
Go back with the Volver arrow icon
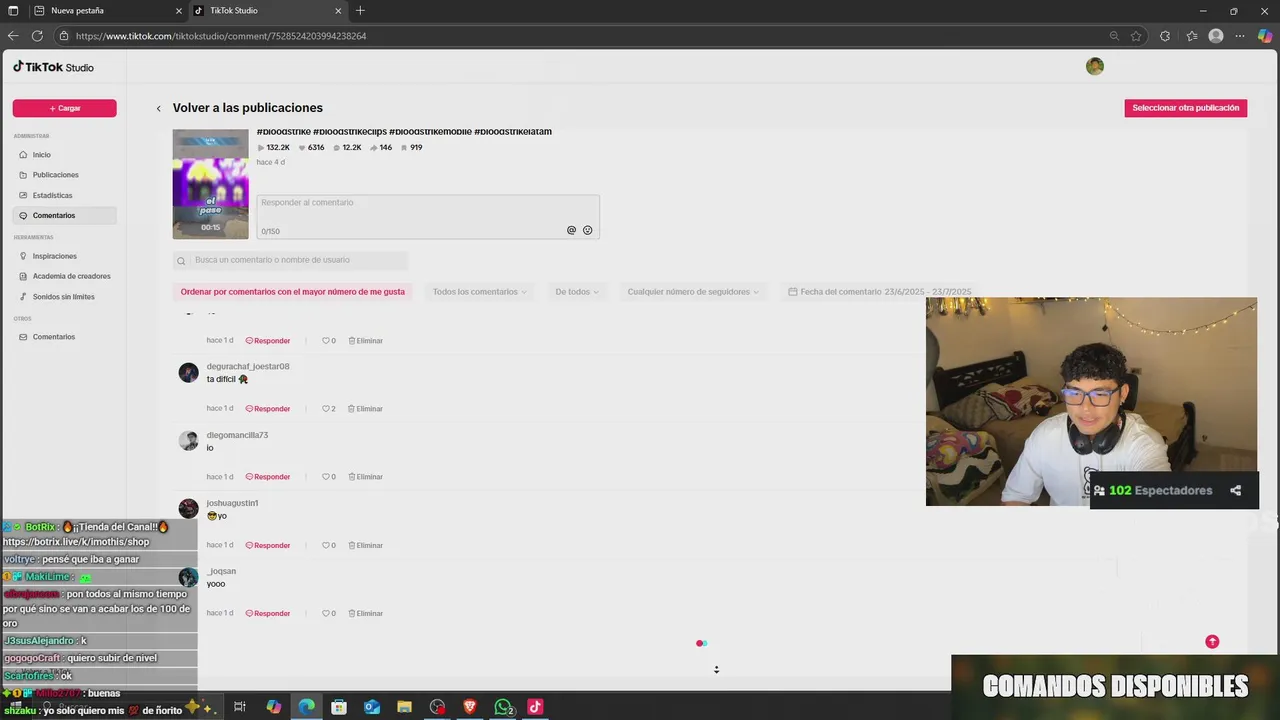[x=158, y=108]
